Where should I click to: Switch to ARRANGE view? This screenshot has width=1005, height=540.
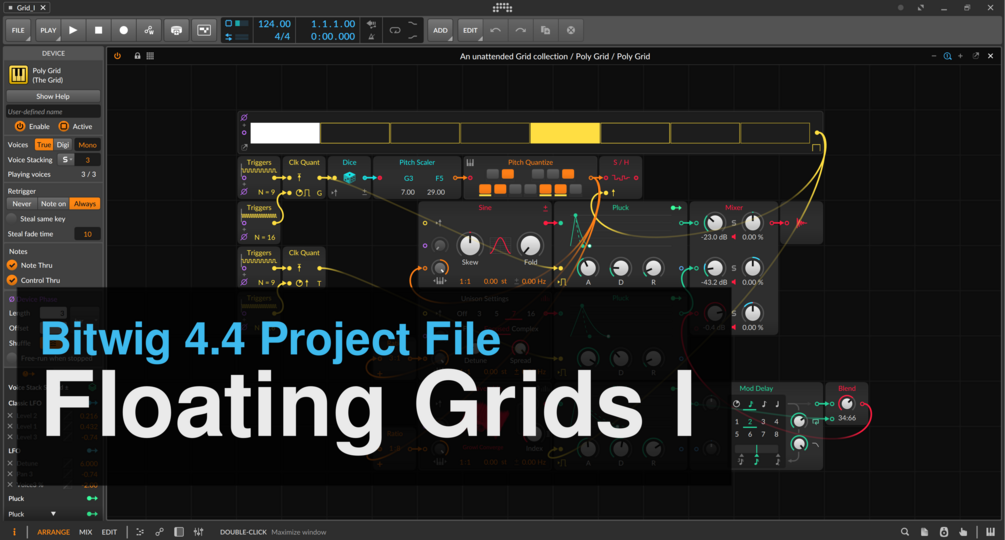pos(53,532)
